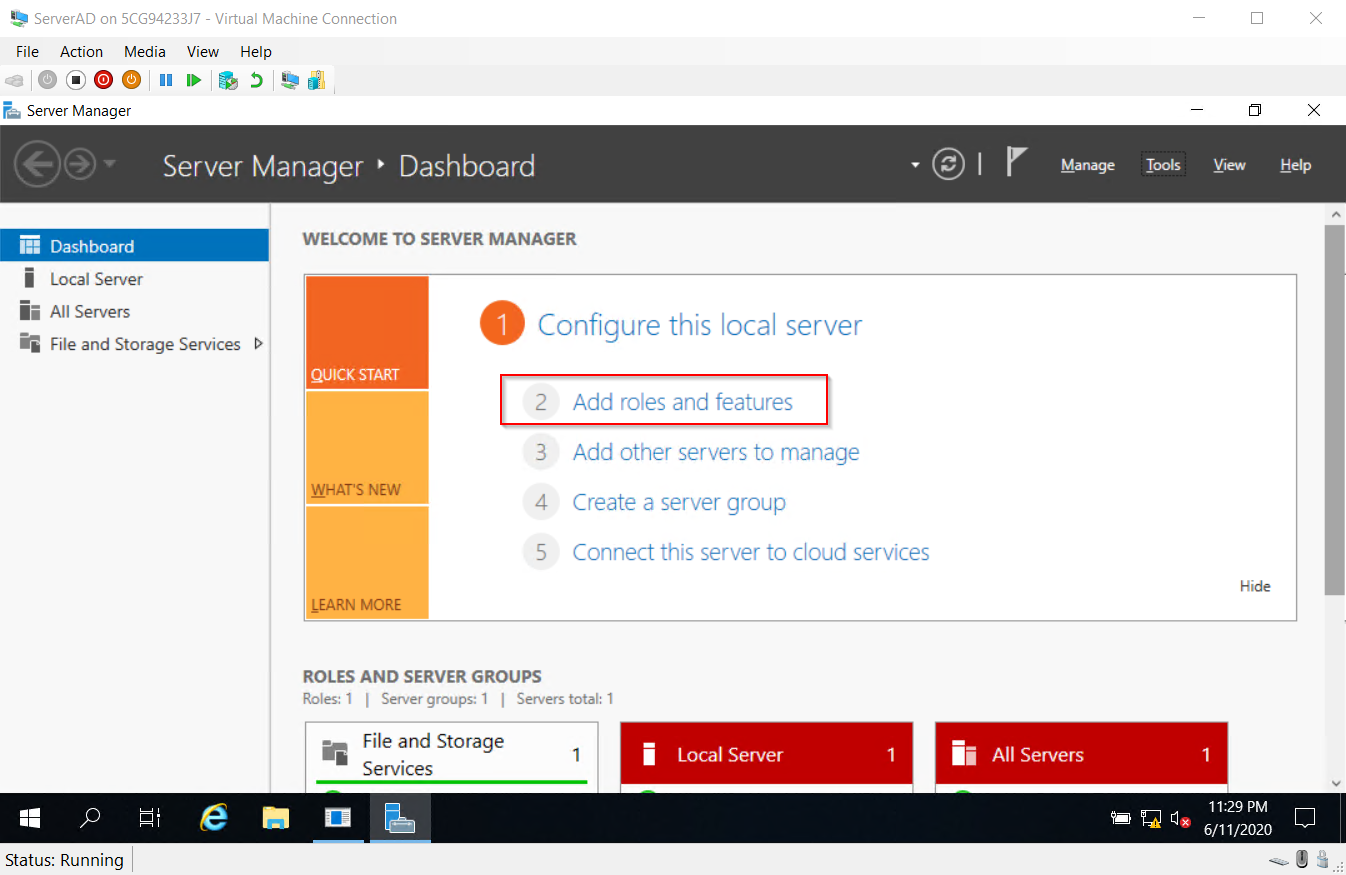Resume the VM with the green play icon

193,80
